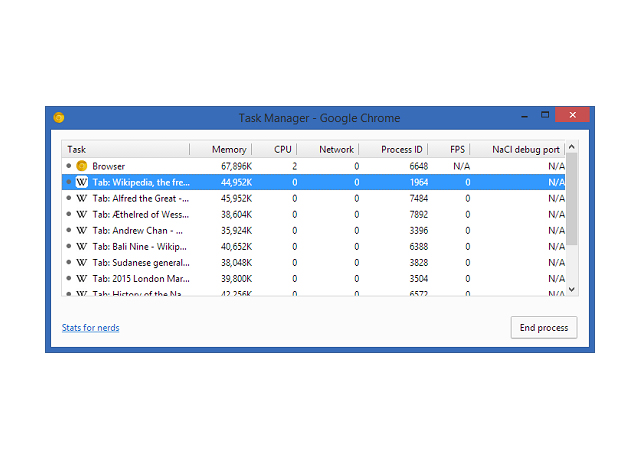640x460 pixels.
Task: Click Wikipedia icon of the Alfred the Great tab
Action: 82,198
